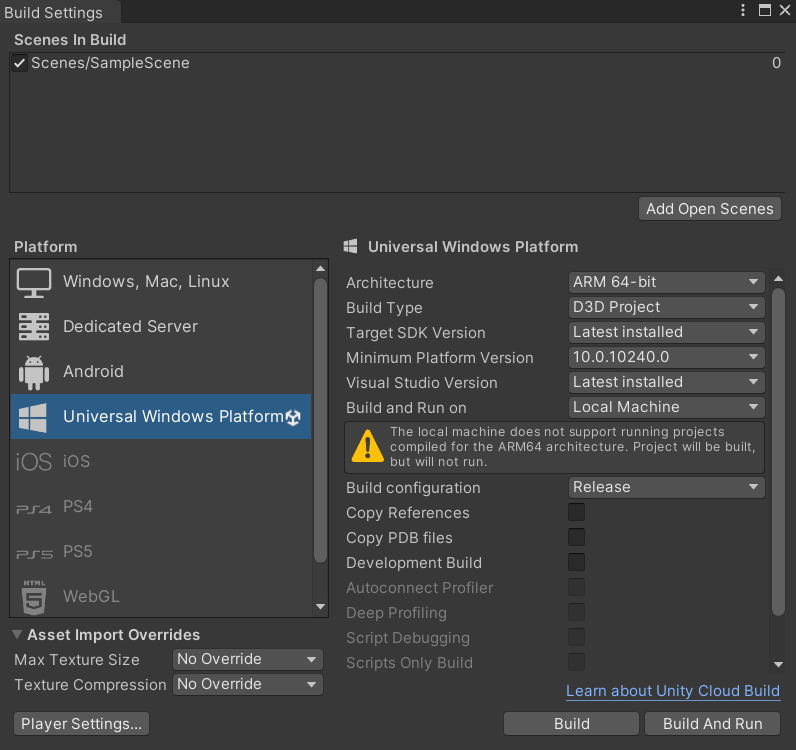
Task: Click the Universal Windows Platform logo in list
Action: [x=32, y=417]
